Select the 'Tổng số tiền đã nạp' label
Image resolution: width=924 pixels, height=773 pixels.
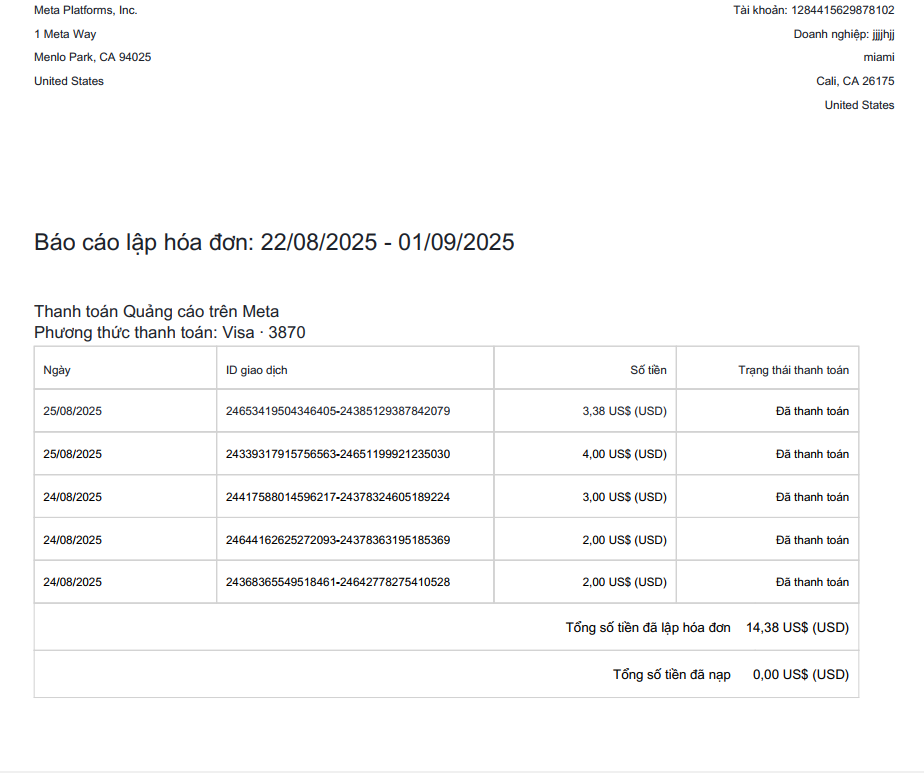672,675
